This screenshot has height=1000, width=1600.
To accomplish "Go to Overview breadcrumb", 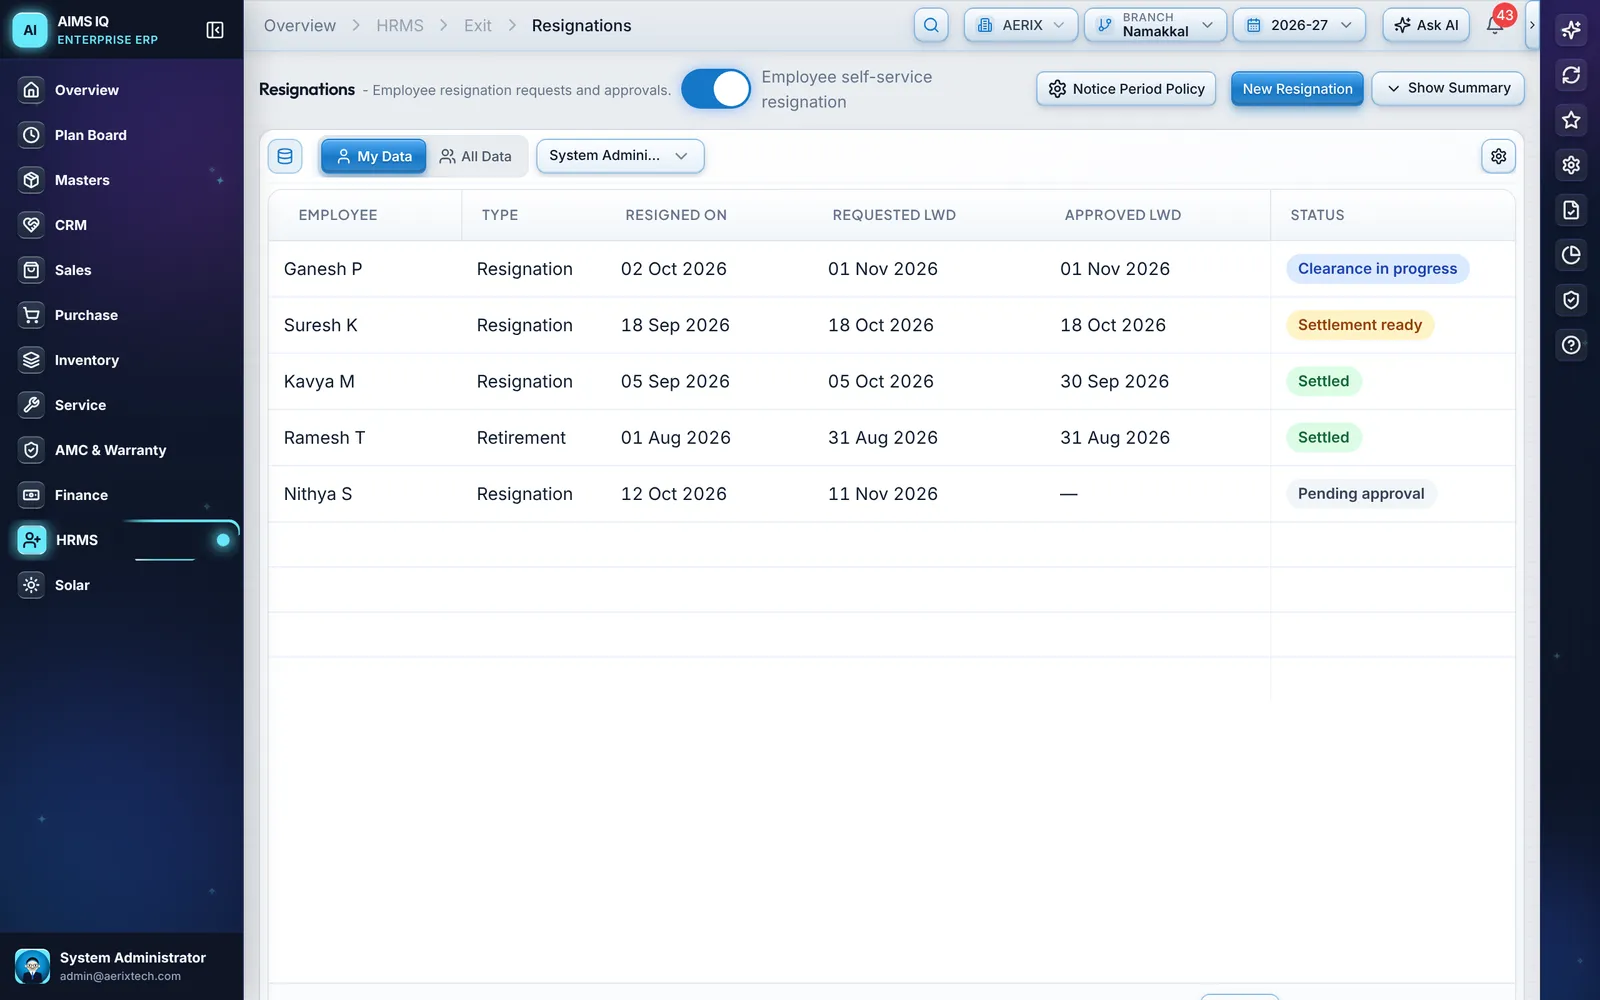I will click(300, 25).
